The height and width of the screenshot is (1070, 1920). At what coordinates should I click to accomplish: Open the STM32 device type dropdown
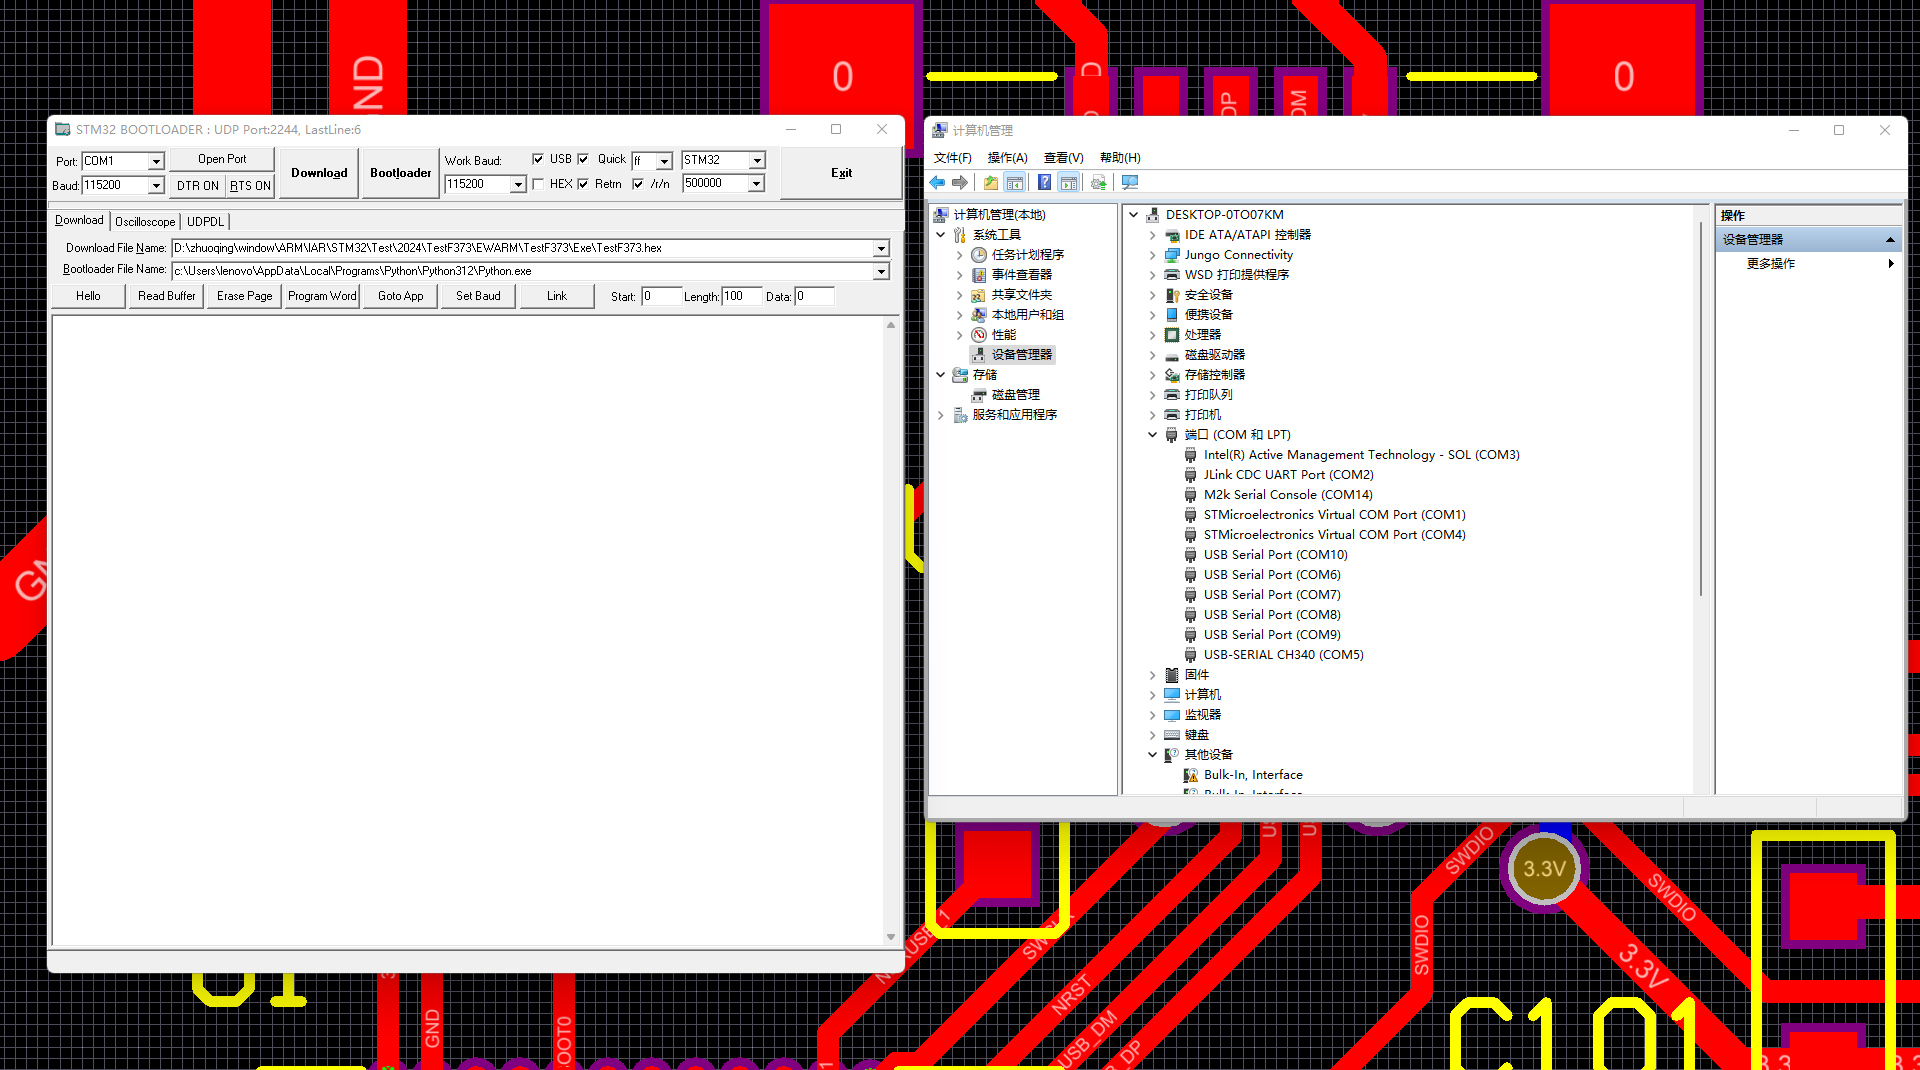coord(756,160)
